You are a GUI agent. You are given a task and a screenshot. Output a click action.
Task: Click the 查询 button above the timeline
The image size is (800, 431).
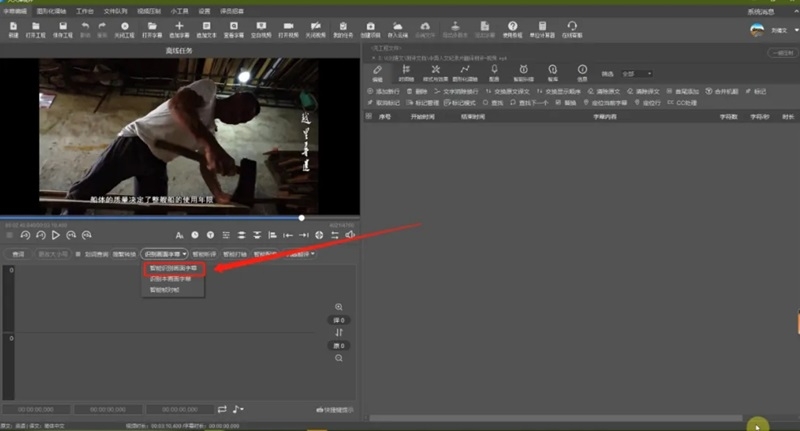[17, 254]
